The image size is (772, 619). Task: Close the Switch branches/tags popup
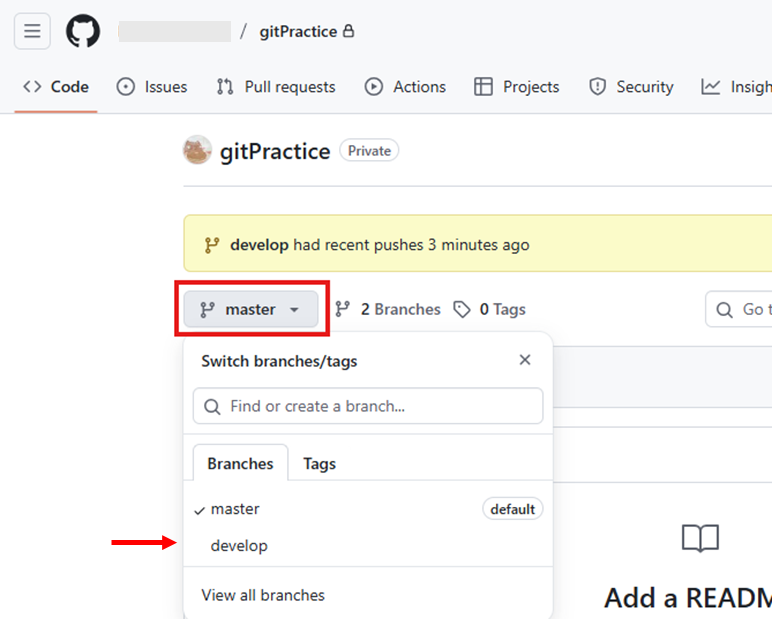click(525, 360)
